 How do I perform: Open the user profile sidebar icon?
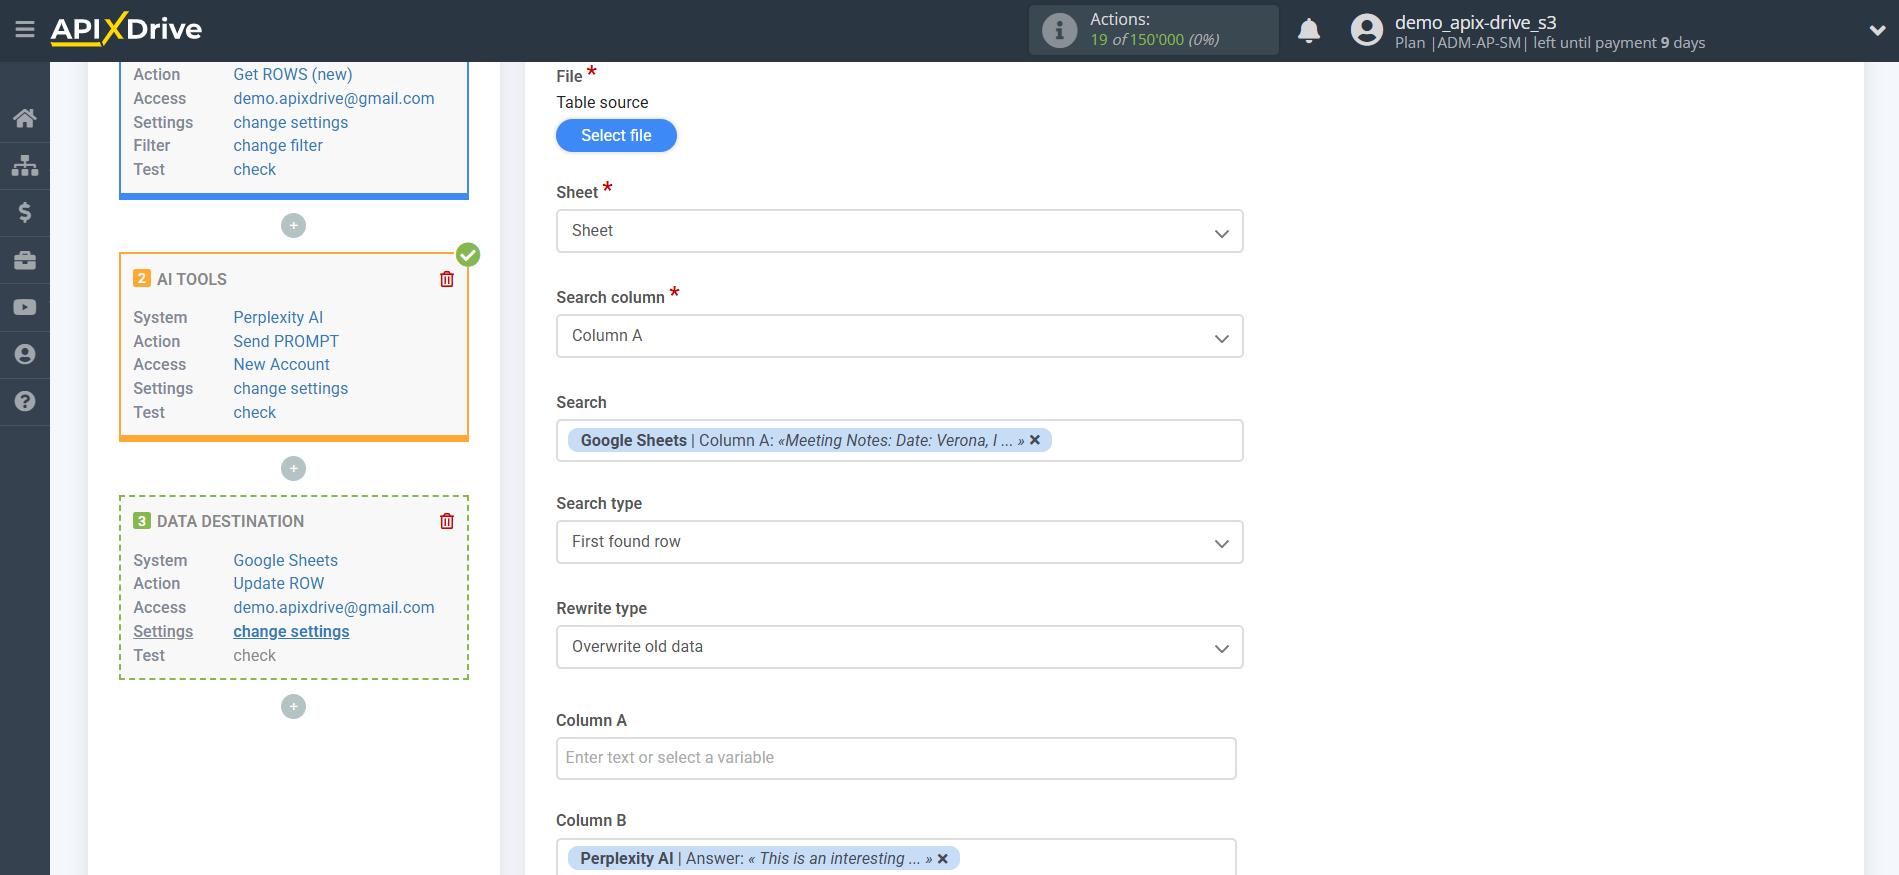click(x=25, y=354)
